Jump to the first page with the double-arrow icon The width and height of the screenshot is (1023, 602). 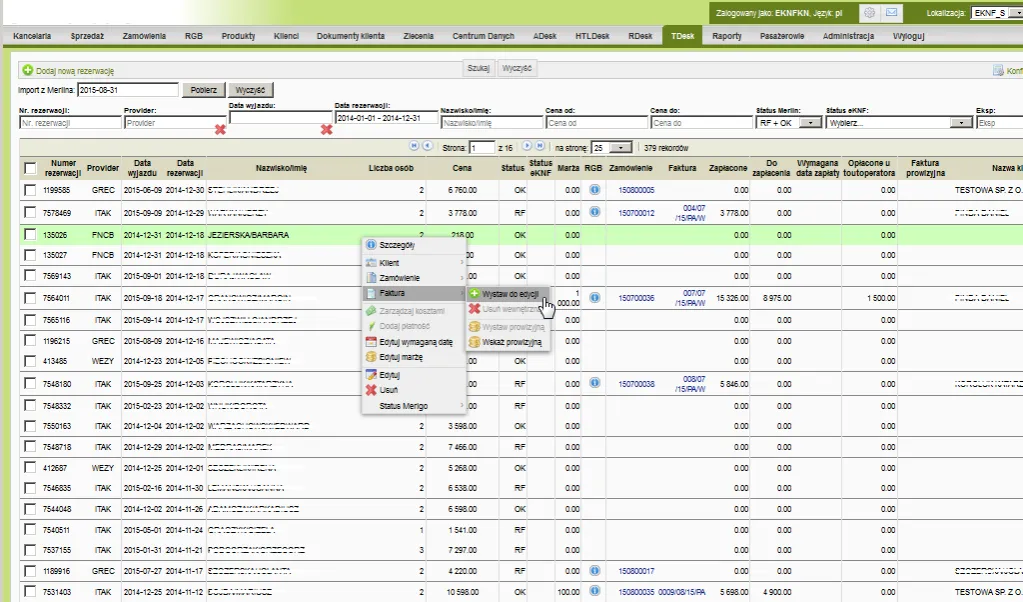point(414,146)
